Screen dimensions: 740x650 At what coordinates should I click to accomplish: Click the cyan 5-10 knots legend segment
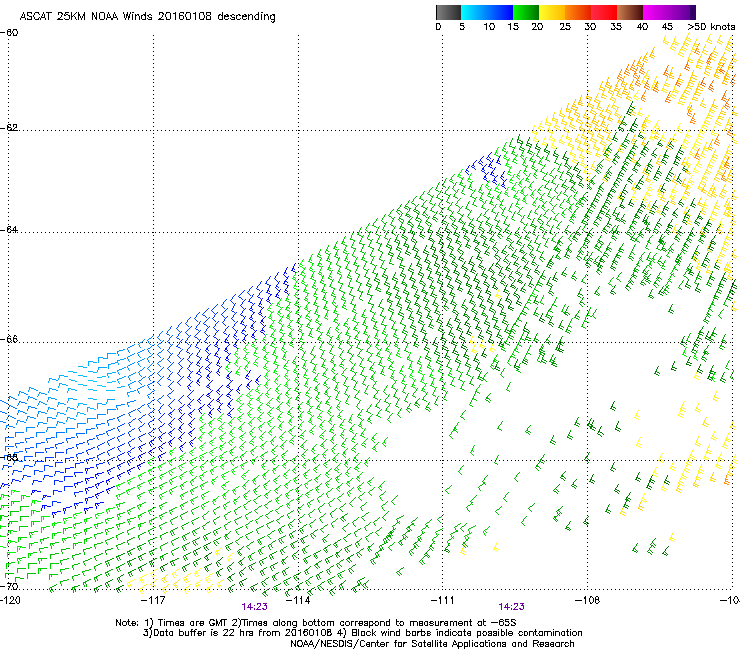coord(474,12)
